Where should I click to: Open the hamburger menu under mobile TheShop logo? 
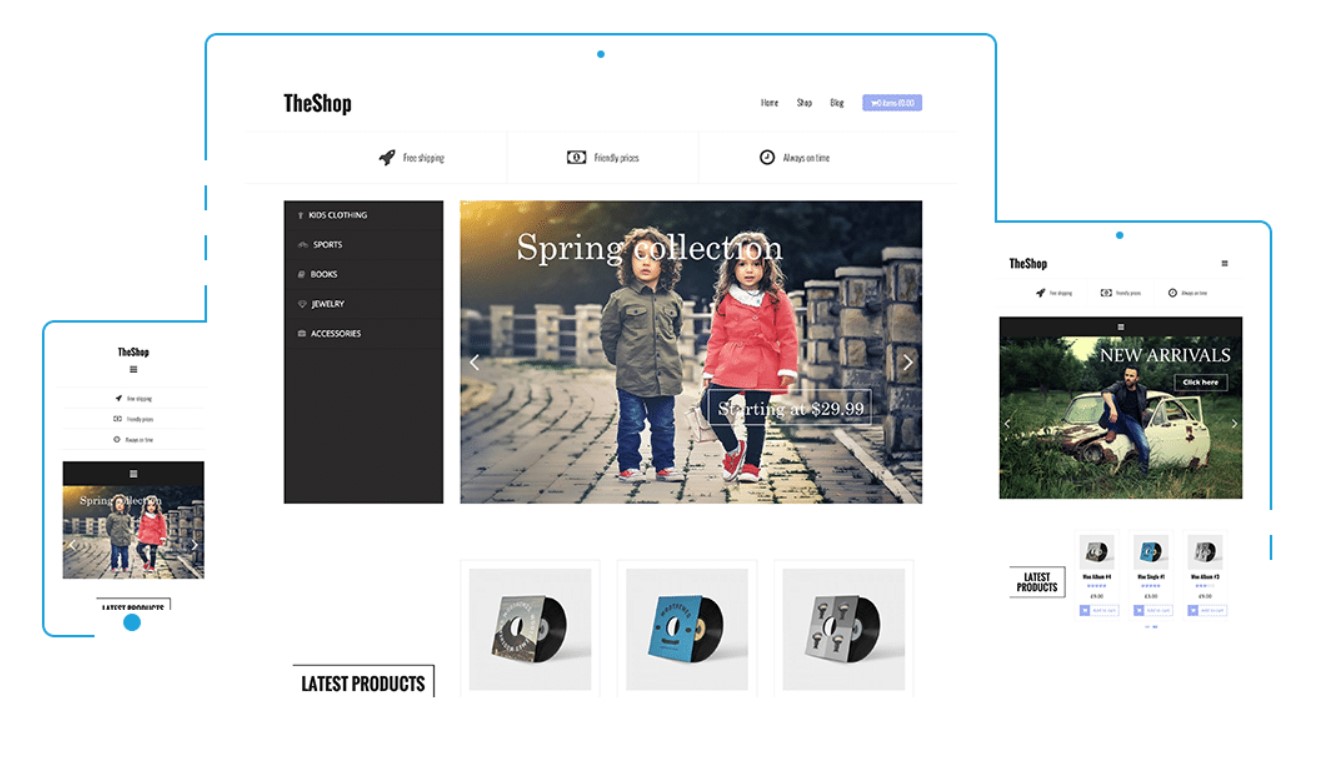(133, 369)
